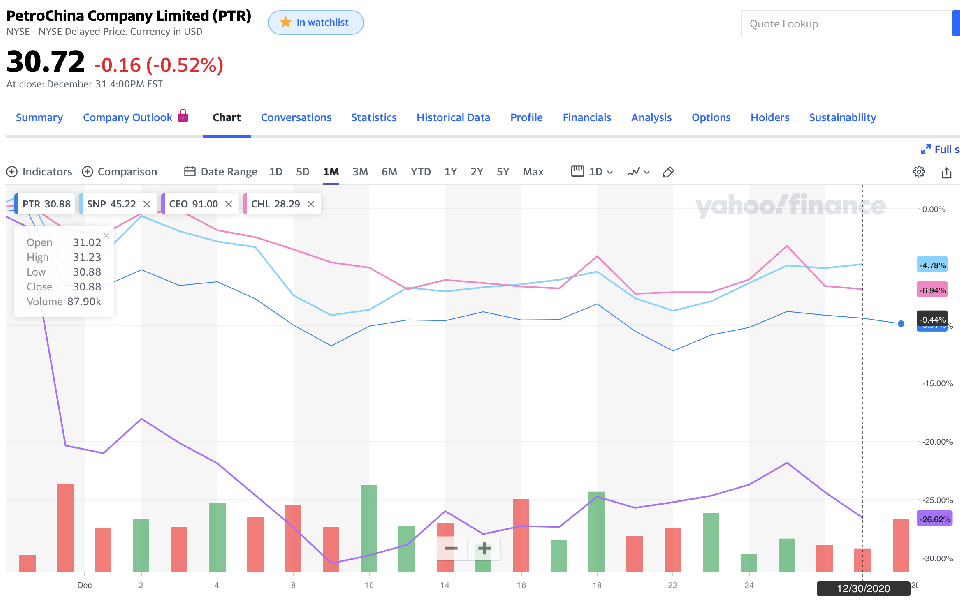Select the YTD time range

point(421,171)
